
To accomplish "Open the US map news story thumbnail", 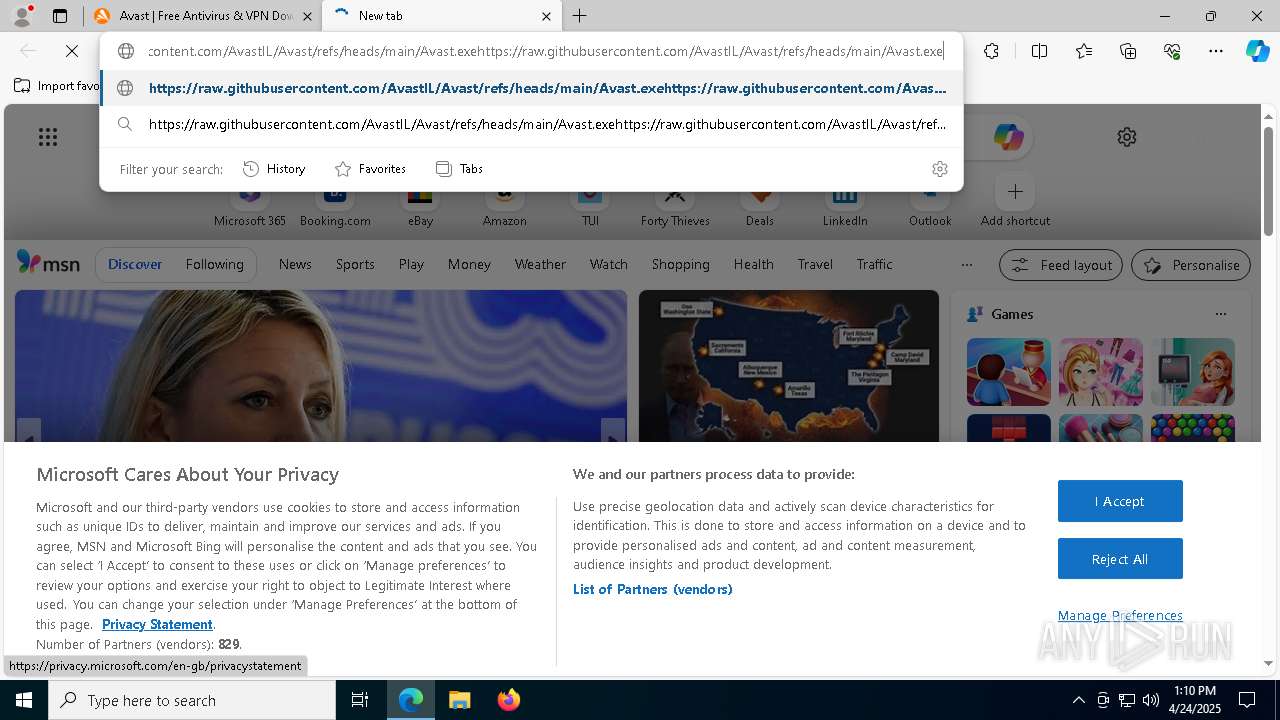I will point(789,366).
